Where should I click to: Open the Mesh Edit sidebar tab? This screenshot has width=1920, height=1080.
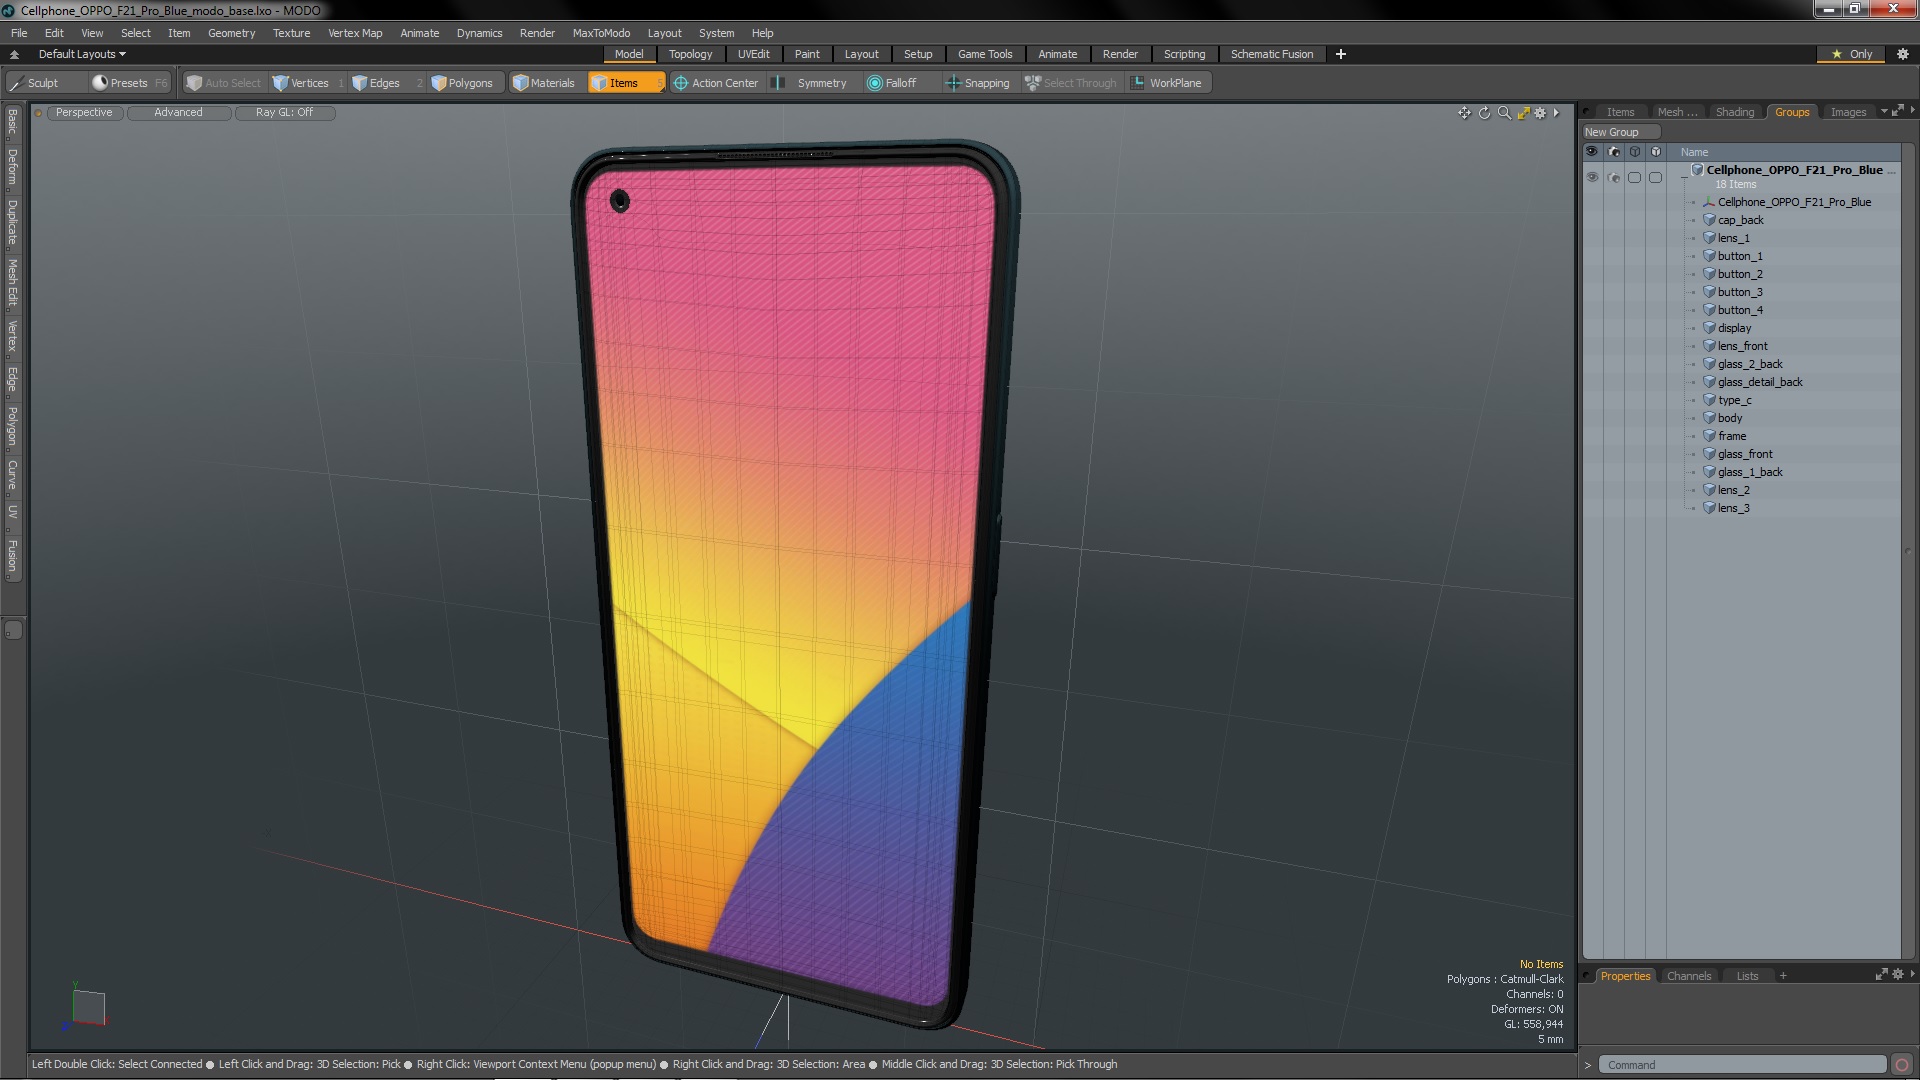point(12,283)
